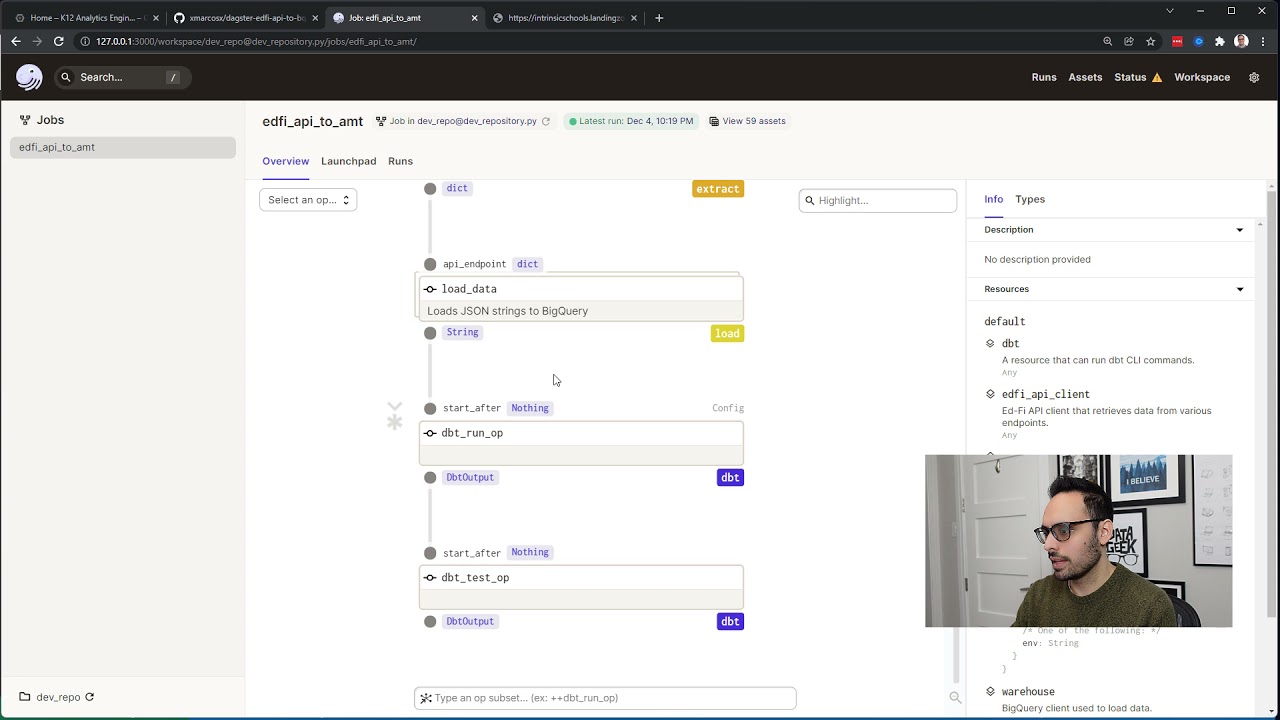
Task: Click the Status warning triangle icon
Action: coord(1157,77)
